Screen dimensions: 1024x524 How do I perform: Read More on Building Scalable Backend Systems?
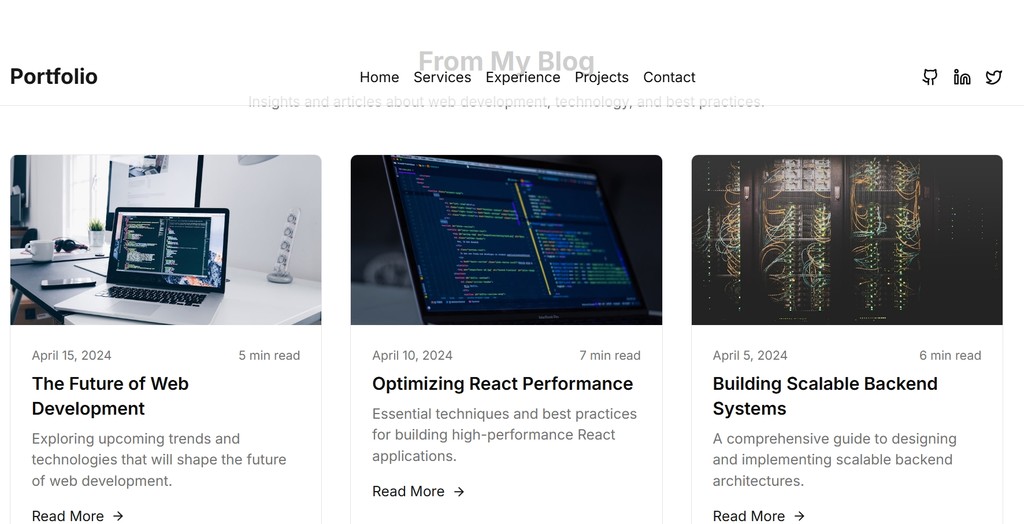tap(759, 516)
